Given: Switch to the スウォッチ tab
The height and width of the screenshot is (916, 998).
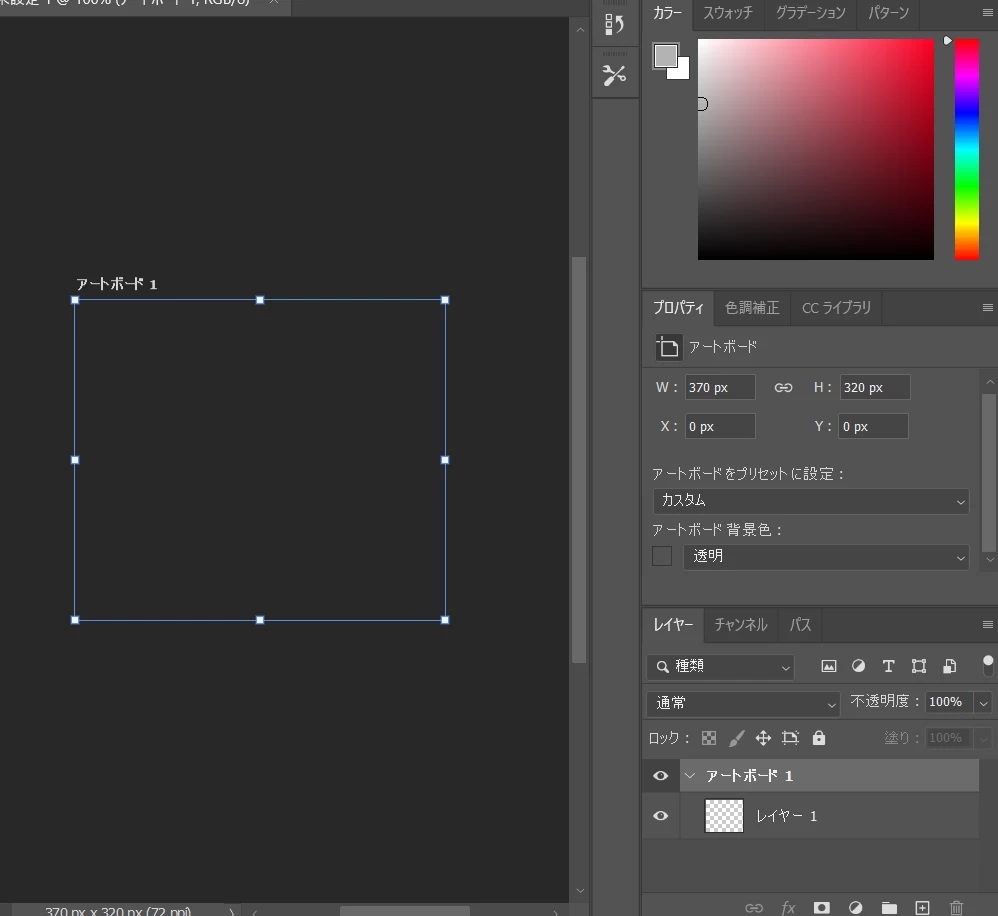Looking at the screenshot, I should pyautogui.click(x=728, y=13).
